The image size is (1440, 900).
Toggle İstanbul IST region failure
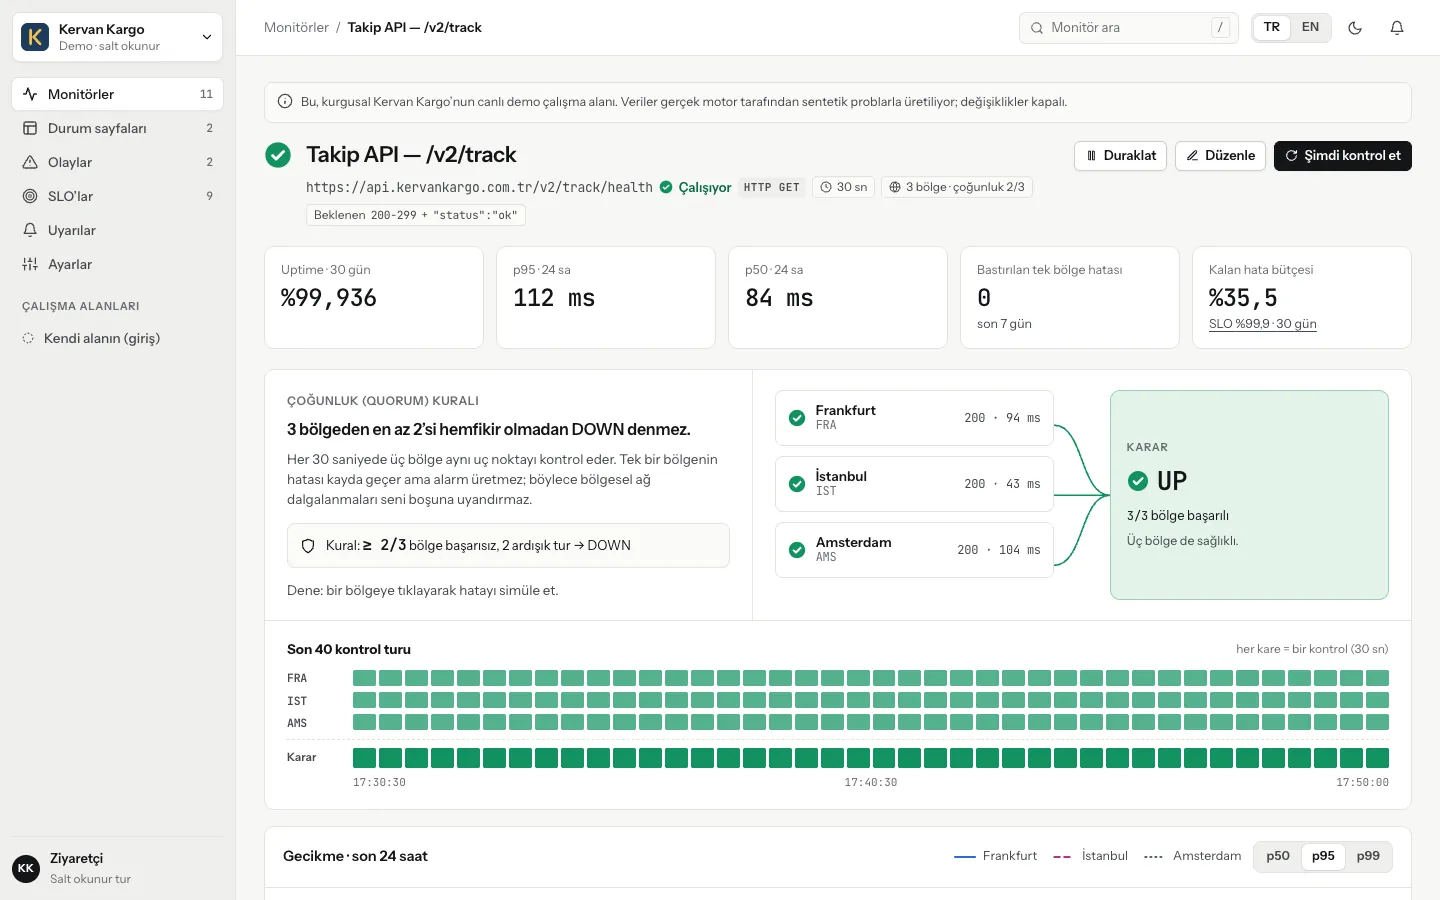[x=914, y=484]
